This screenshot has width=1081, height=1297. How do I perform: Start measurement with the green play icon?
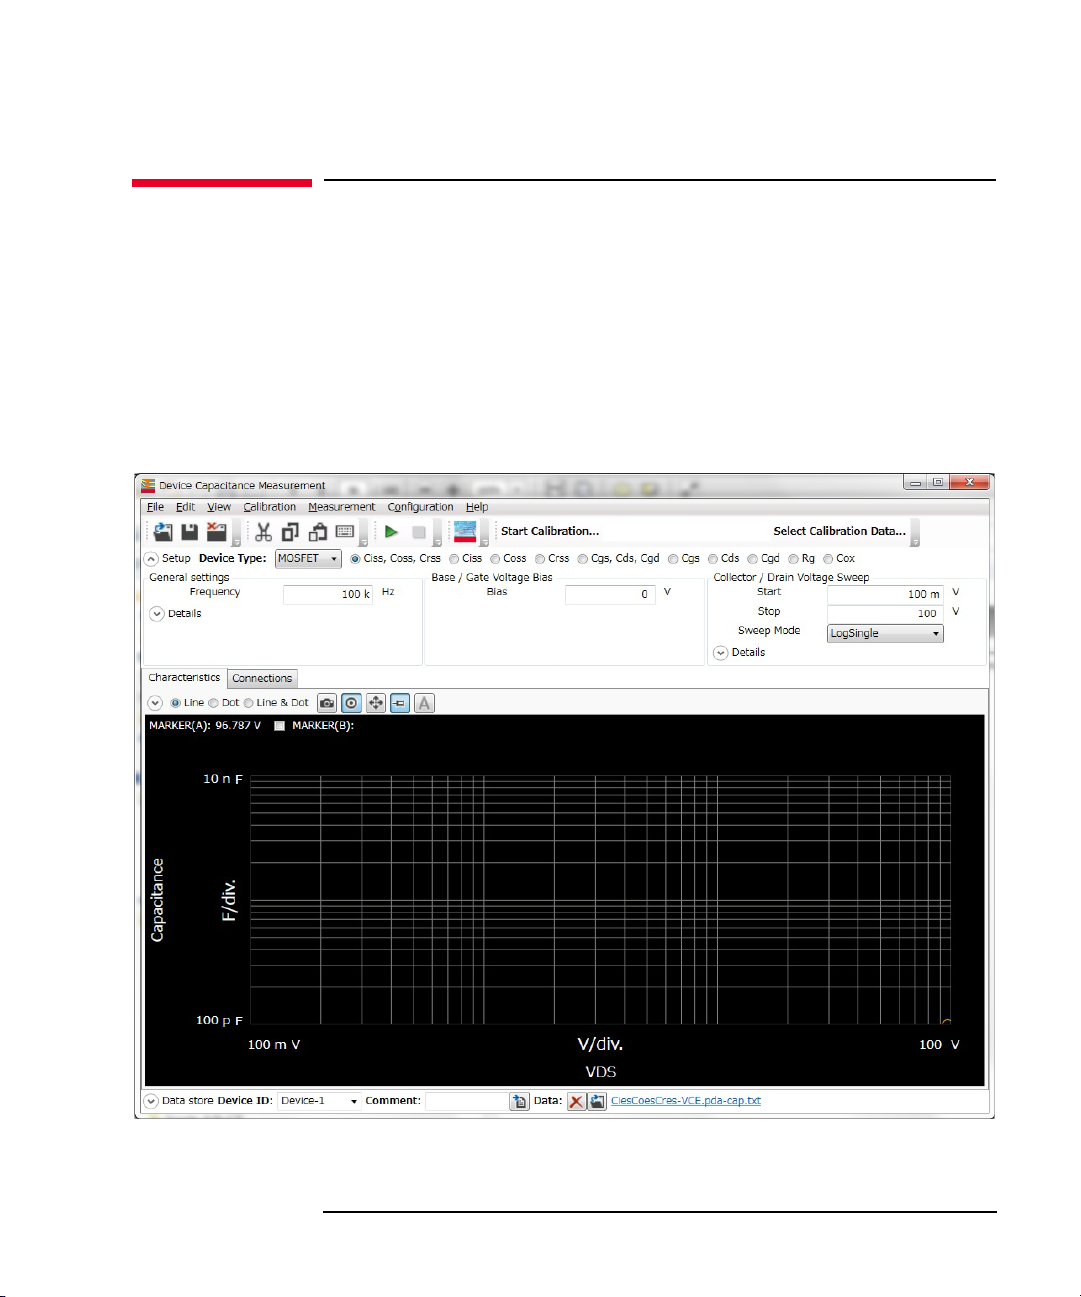(x=392, y=532)
